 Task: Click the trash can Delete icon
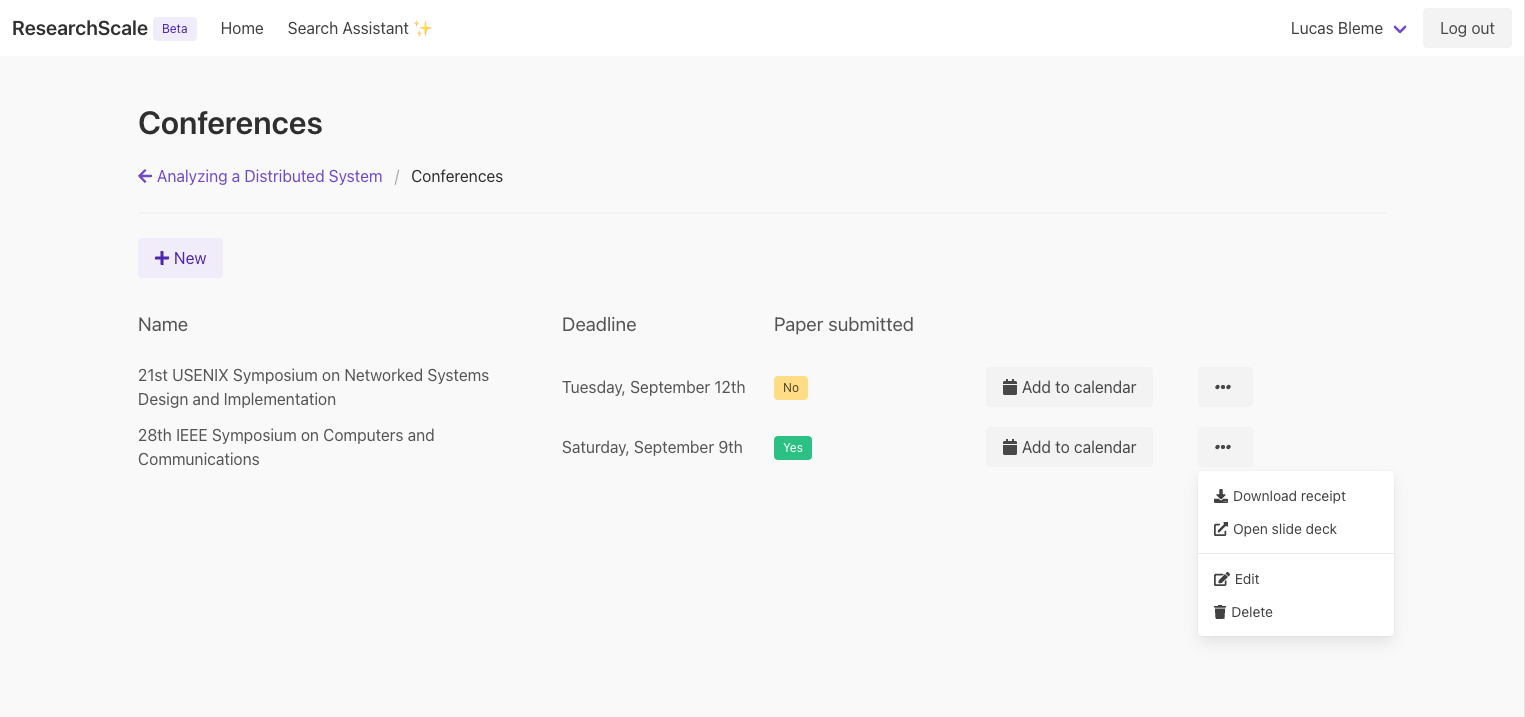[1220, 612]
